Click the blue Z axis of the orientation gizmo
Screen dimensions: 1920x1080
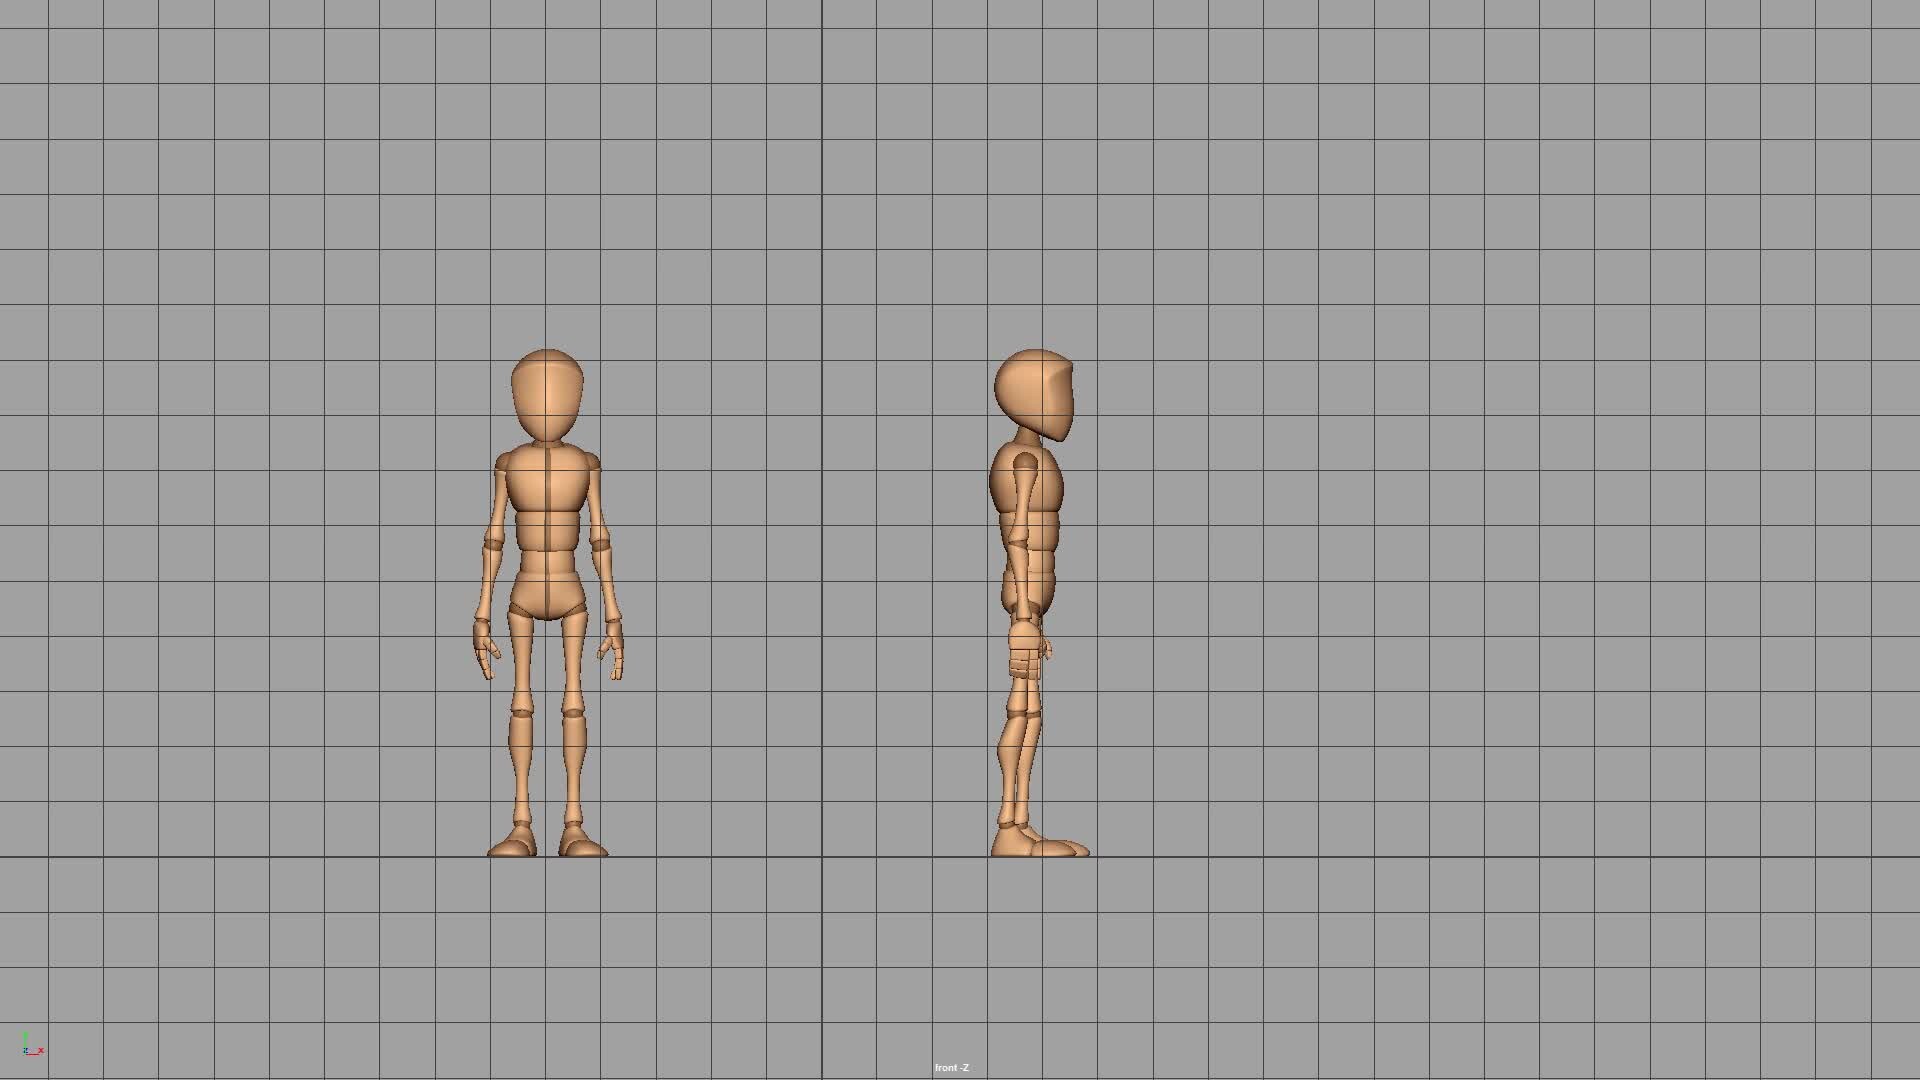click(27, 1050)
